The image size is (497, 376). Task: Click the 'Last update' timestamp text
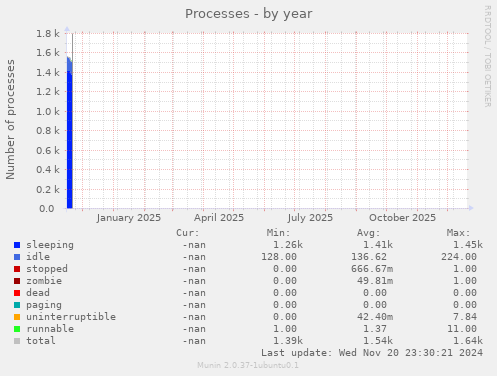(x=372, y=353)
